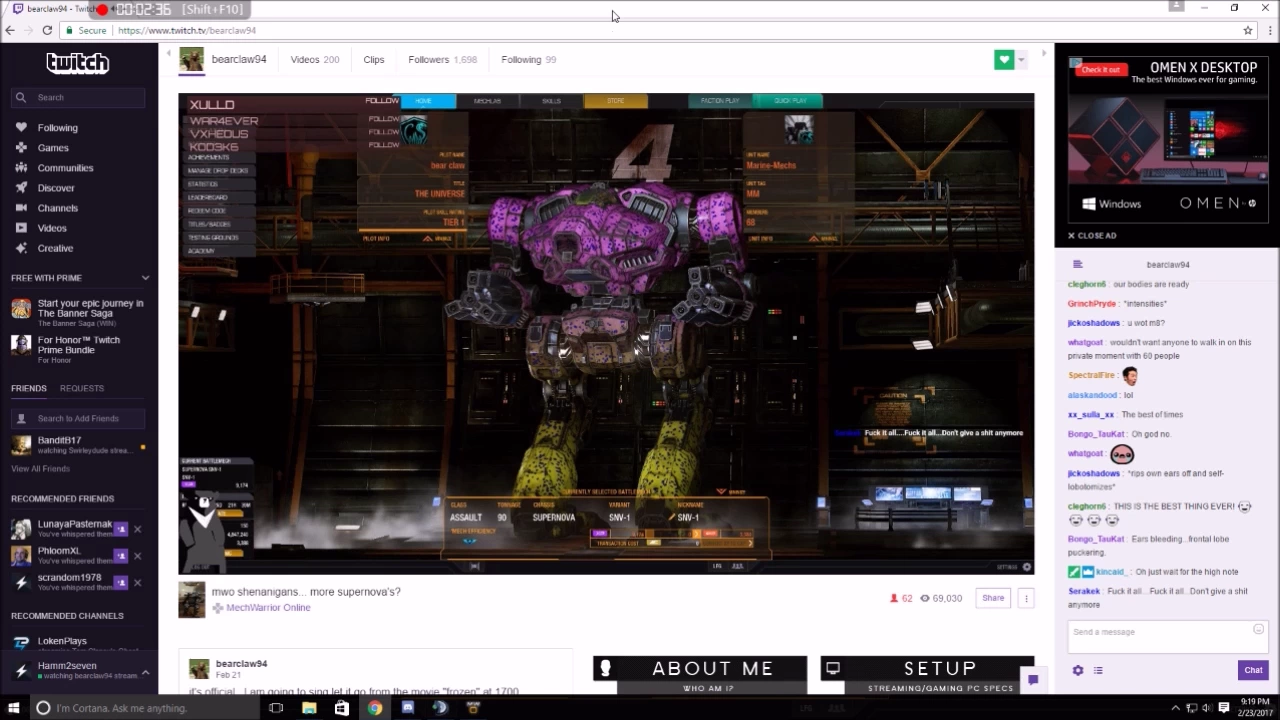
Task: Select friend BanditB17
Action: click(78, 445)
